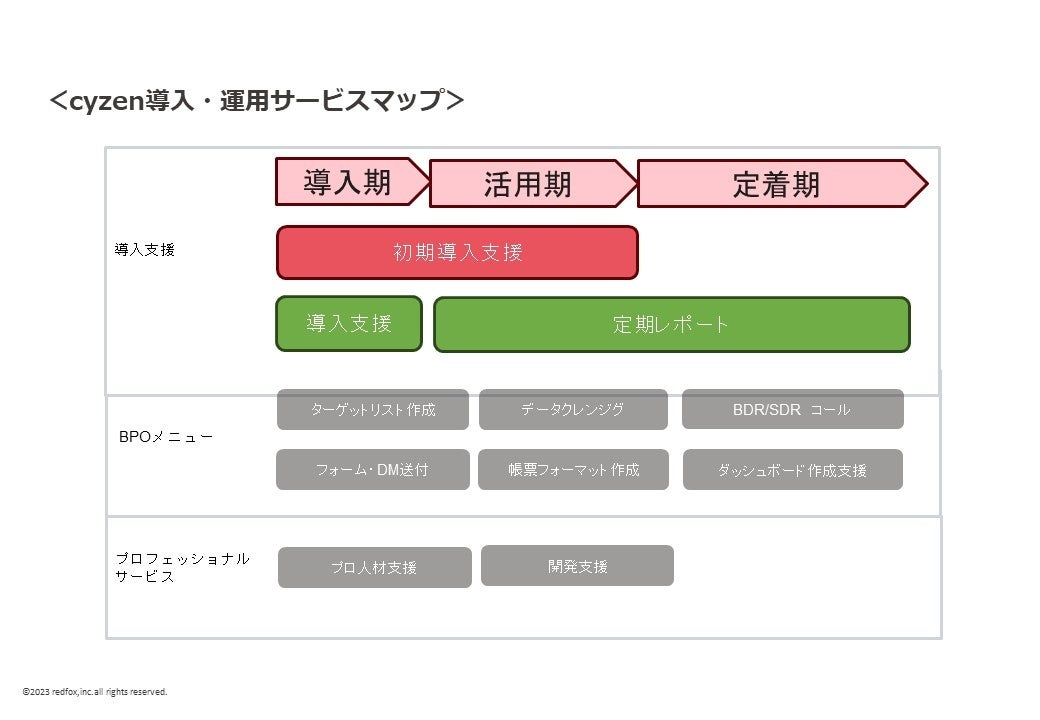1040x720 pixels.
Task: Click the green 導入支援 box
Action: point(349,323)
